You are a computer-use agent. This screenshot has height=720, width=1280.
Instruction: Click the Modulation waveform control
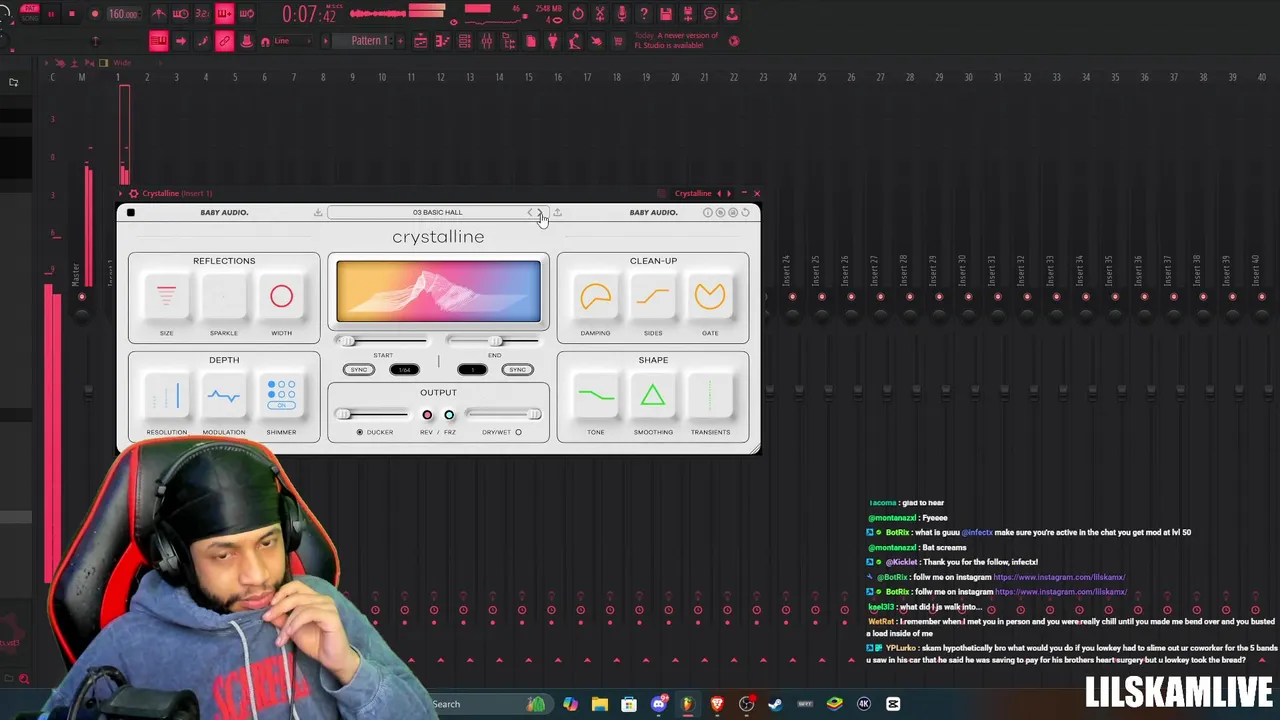[x=224, y=396]
